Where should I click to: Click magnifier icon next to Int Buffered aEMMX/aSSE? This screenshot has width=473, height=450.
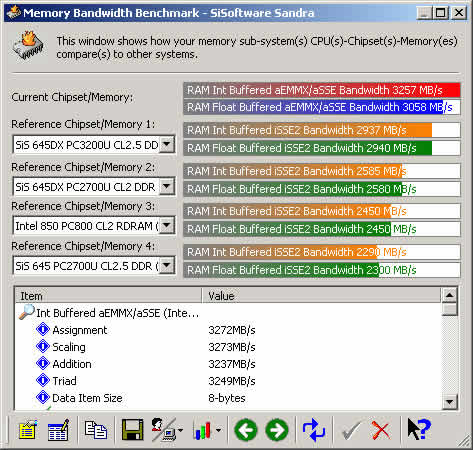[27, 312]
